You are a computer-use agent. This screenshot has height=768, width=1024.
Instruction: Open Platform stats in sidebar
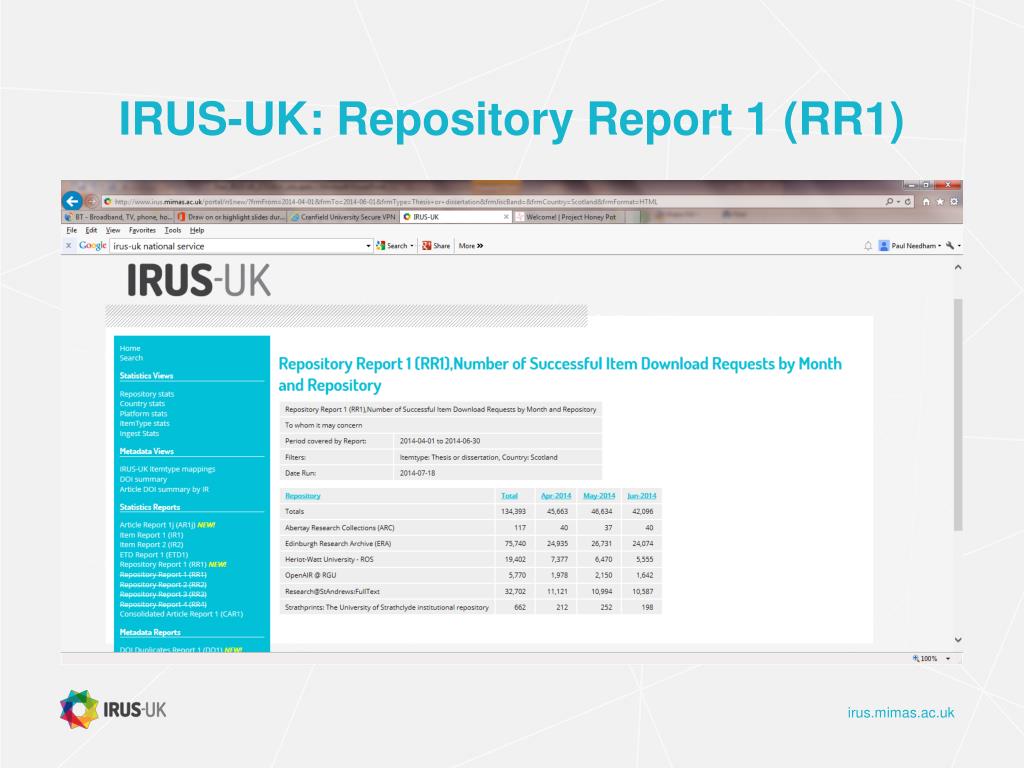(x=144, y=413)
